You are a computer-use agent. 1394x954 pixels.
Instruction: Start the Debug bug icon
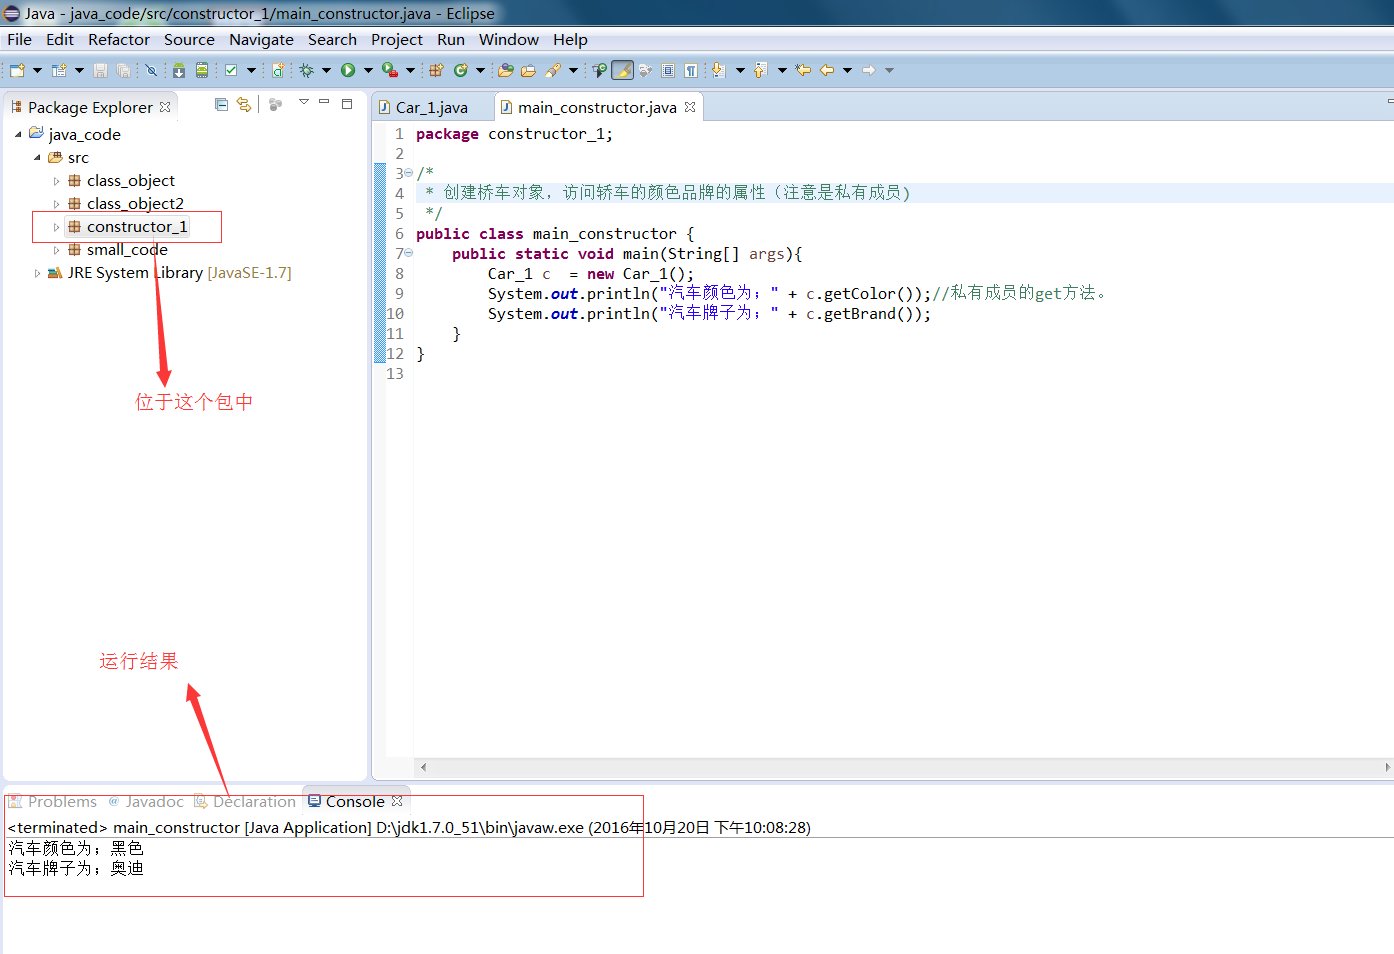[306, 70]
